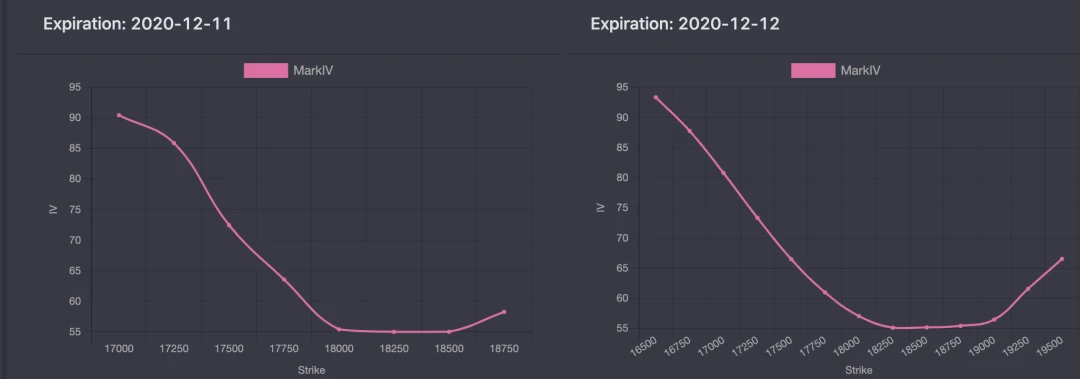Click the 18250 strike data point, left chart

coord(394,331)
